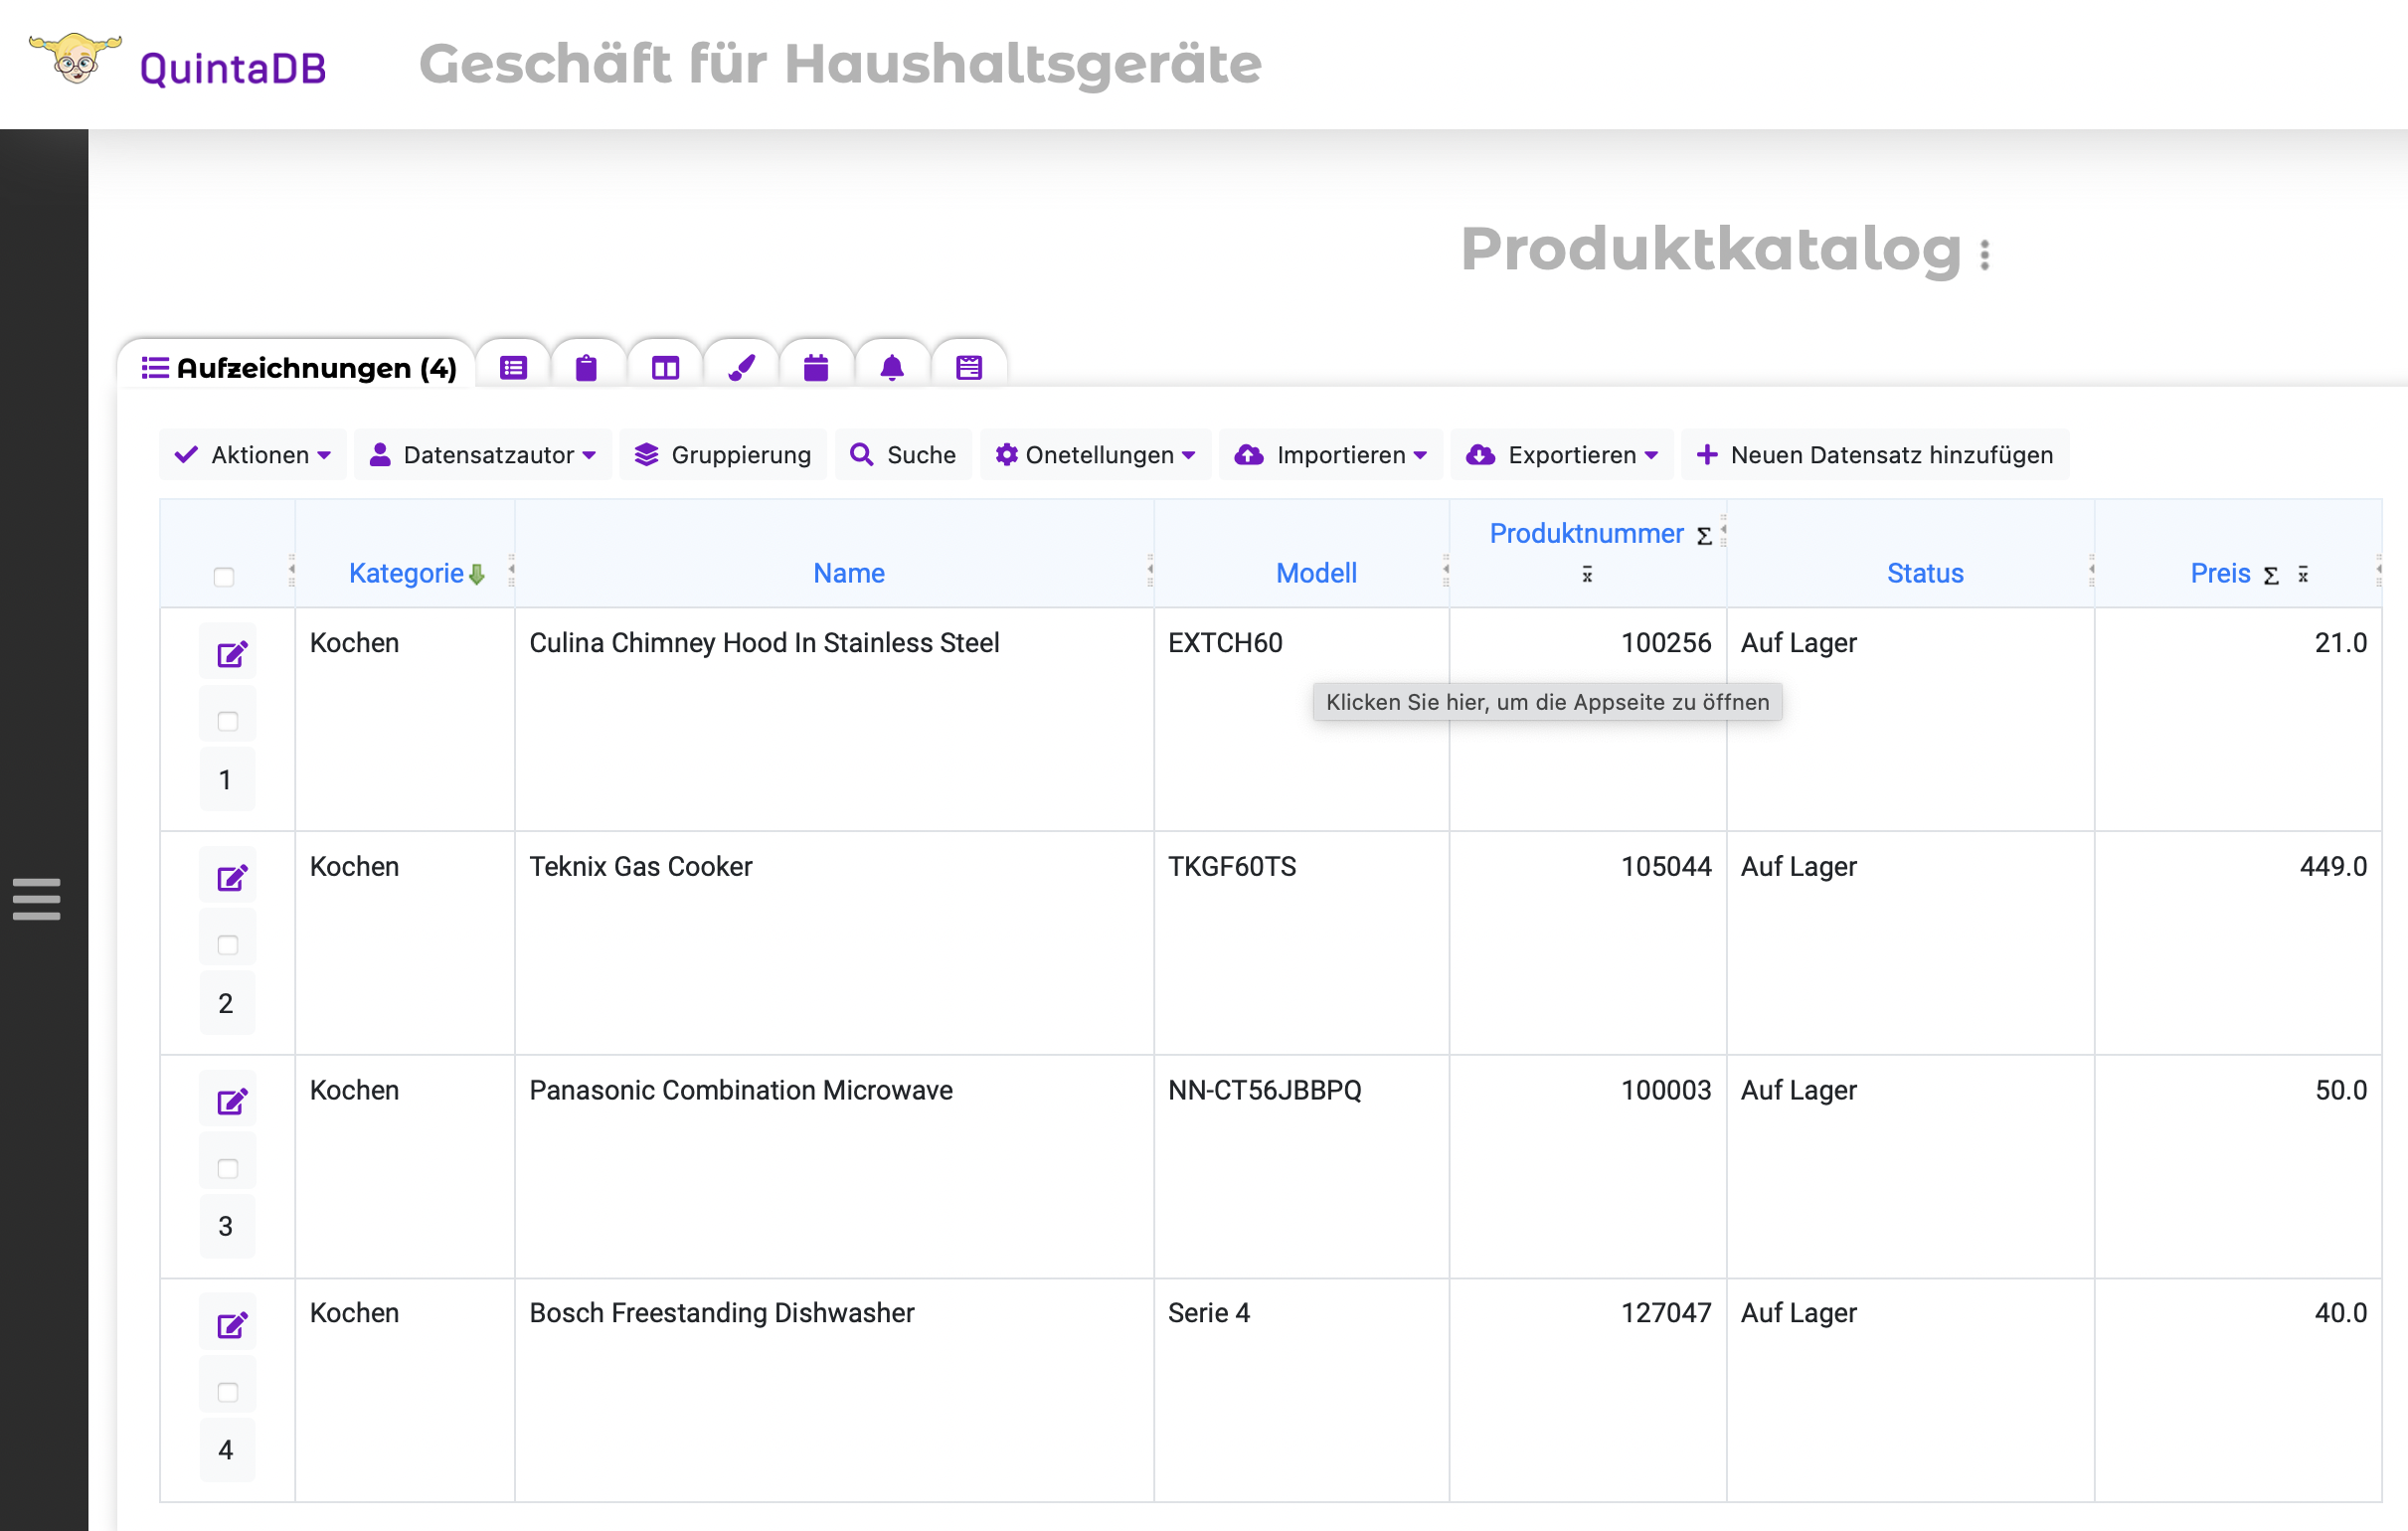Click the Gruppierung button
The image size is (2408, 1531).
point(723,455)
